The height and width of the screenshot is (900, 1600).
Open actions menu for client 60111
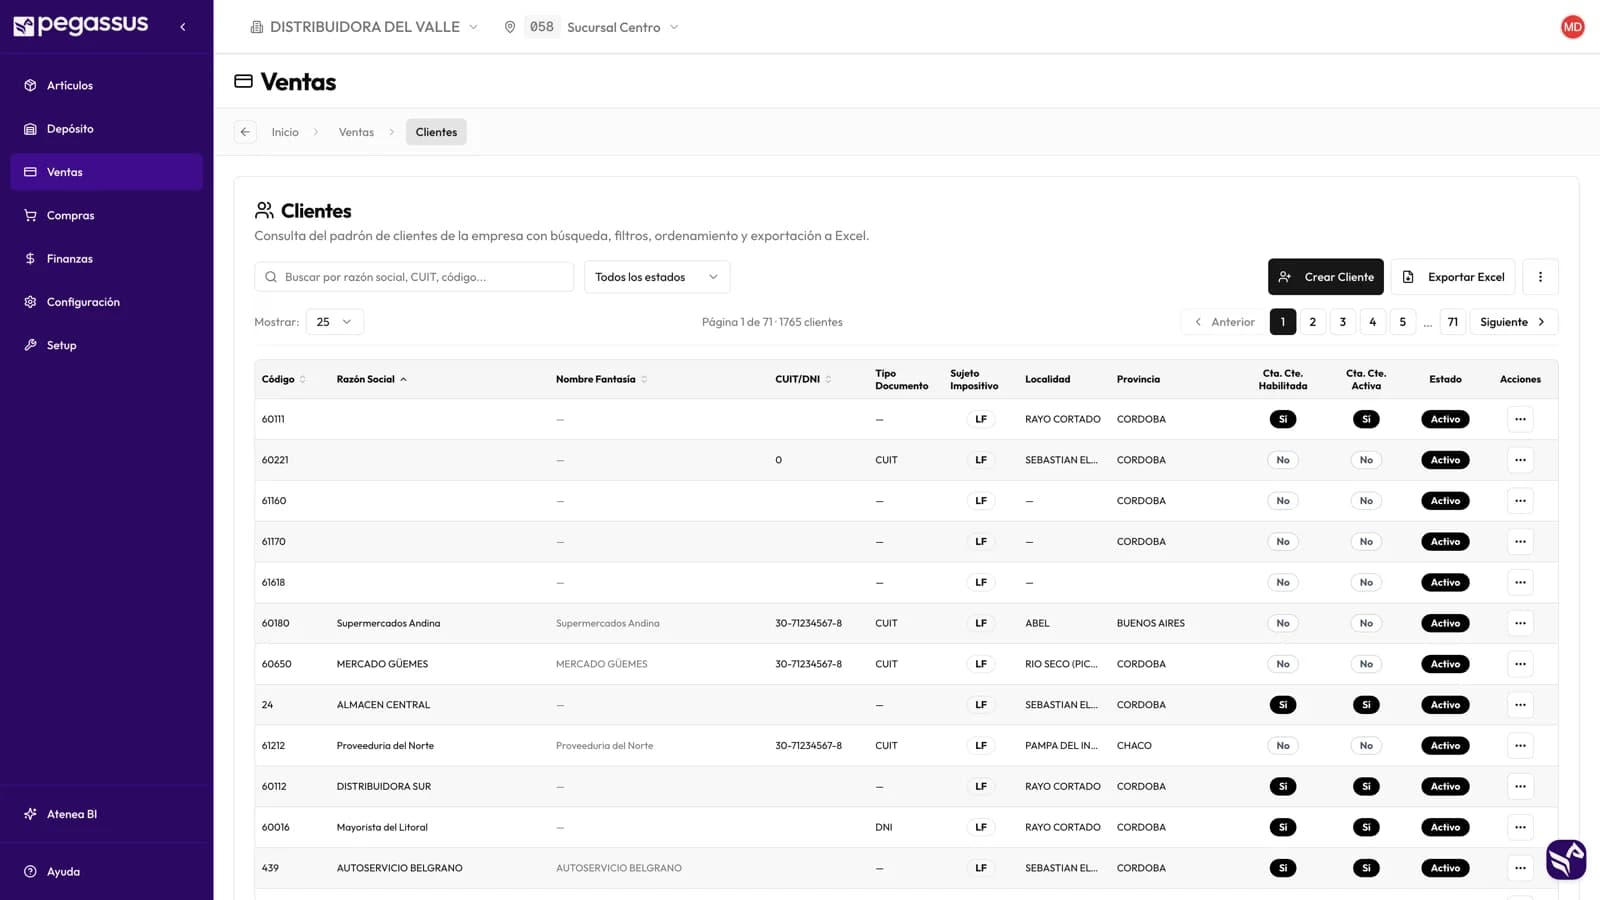1520,419
